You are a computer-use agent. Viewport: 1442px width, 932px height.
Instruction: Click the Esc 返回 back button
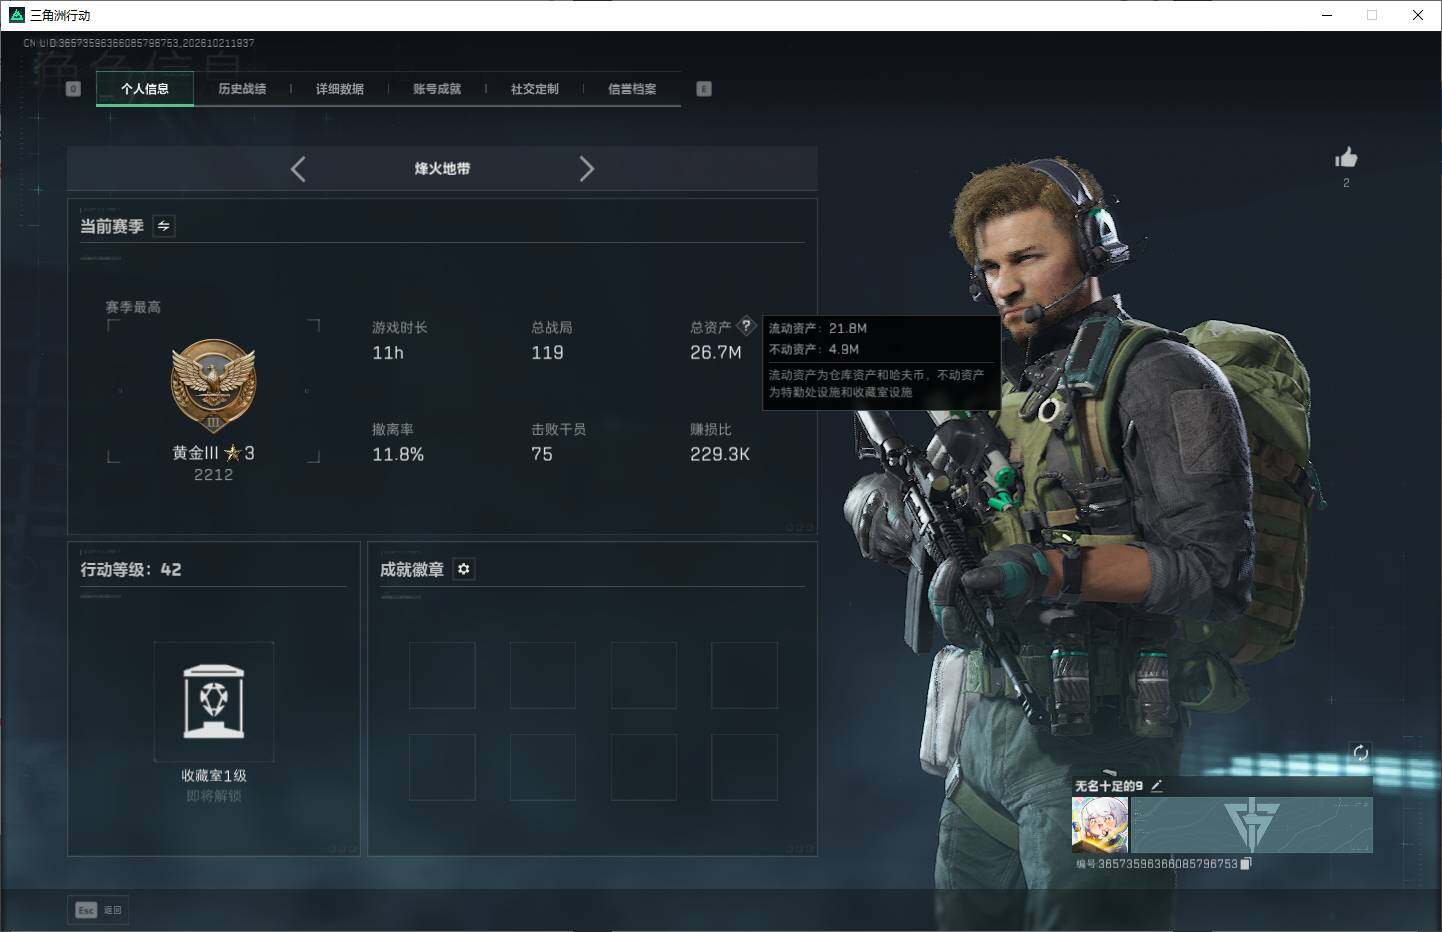[x=99, y=910]
